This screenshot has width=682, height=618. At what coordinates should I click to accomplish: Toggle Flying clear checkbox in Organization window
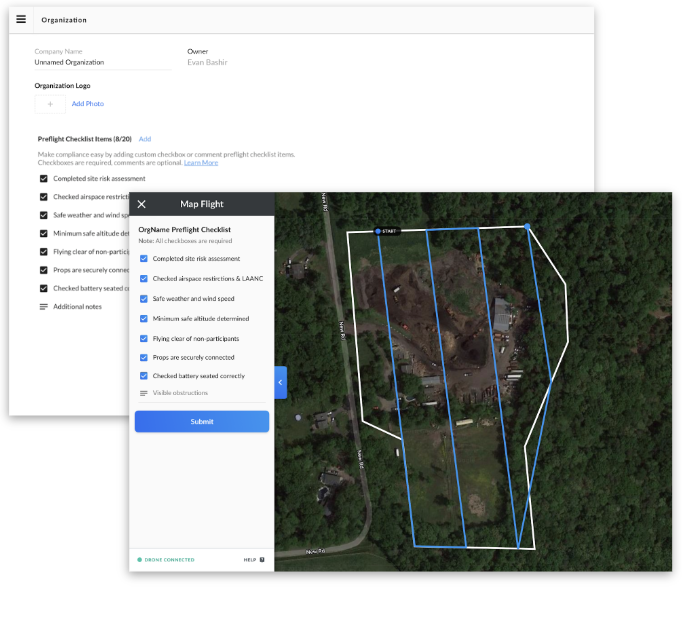point(43,252)
